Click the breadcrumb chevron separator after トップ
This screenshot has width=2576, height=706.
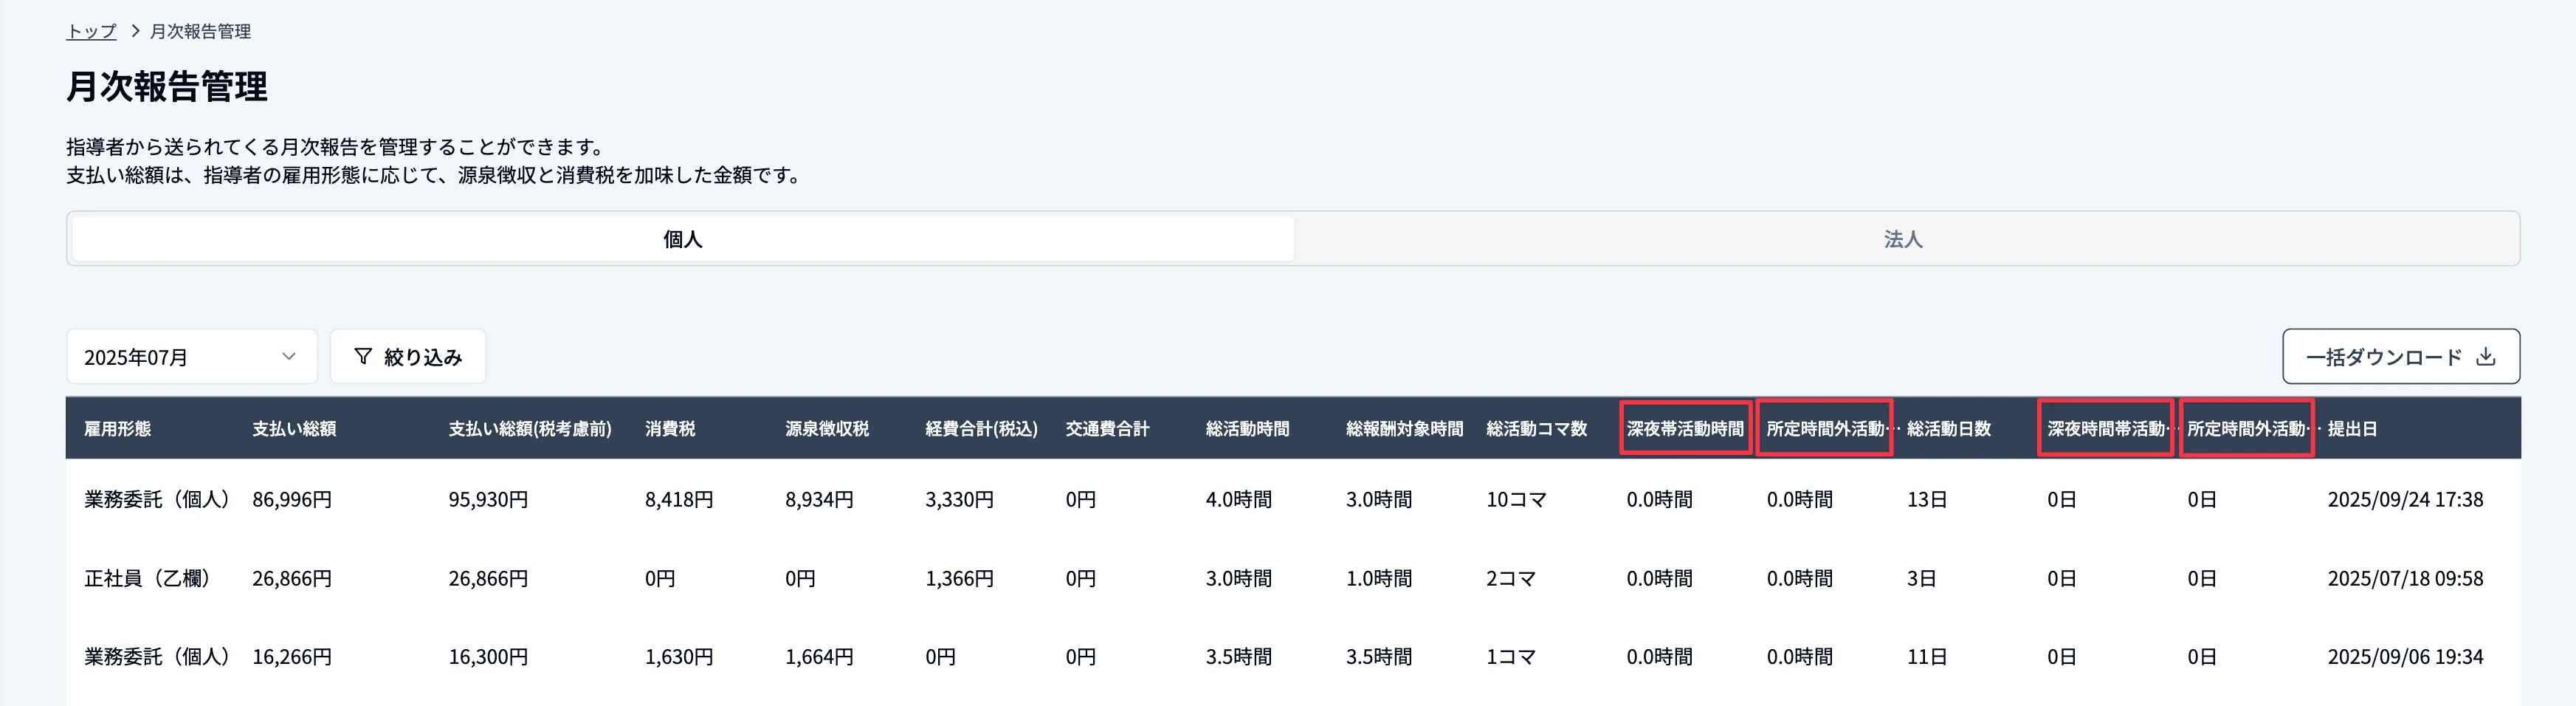[135, 32]
